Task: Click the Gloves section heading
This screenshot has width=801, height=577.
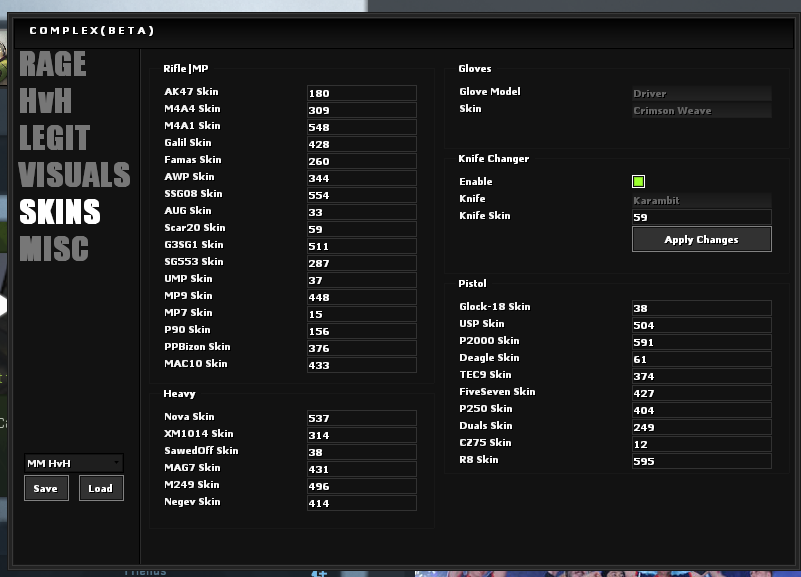Action: [x=475, y=68]
